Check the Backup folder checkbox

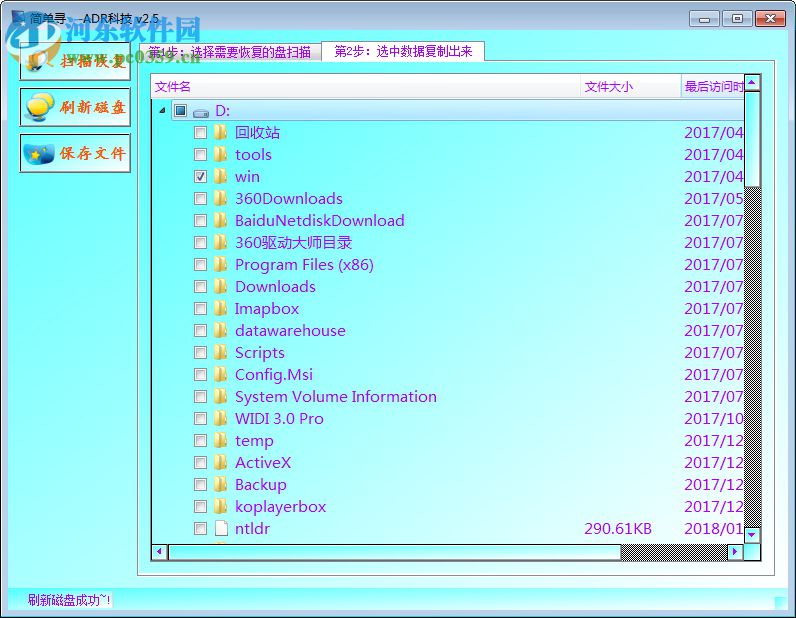[x=201, y=484]
